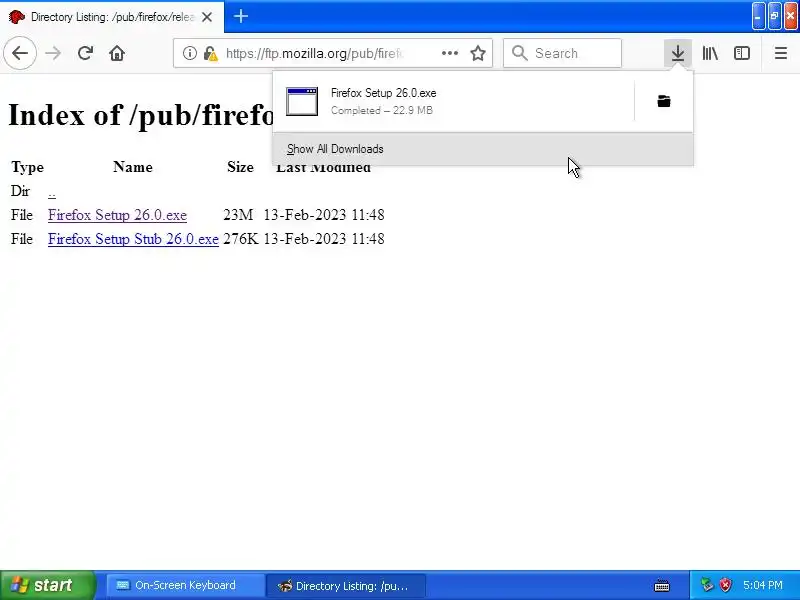Click Show All Downloads
The width and height of the screenshot is (800, 600).
pyautogui.click(x=483, y=149)
